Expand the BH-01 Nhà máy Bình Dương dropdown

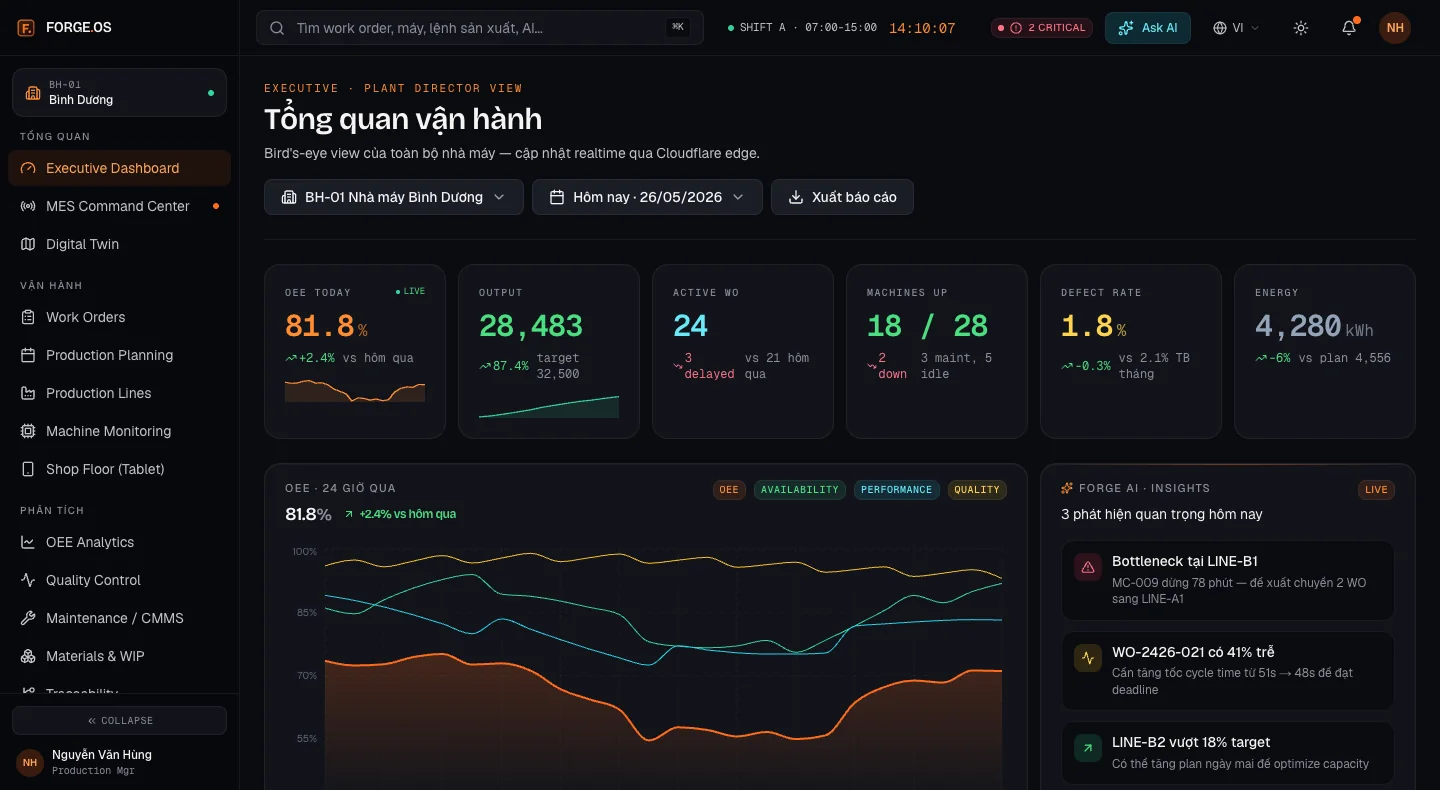click(x=394, y=197)
